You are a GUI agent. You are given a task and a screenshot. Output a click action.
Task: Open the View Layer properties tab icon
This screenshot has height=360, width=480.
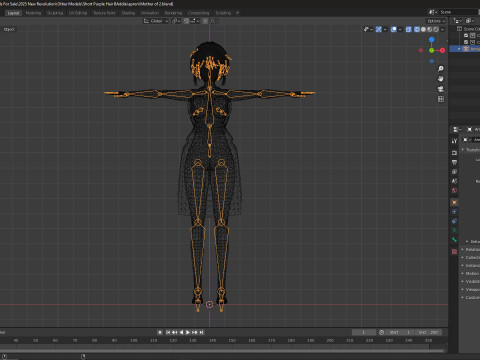pyautogui.click(x=454, y=172)
